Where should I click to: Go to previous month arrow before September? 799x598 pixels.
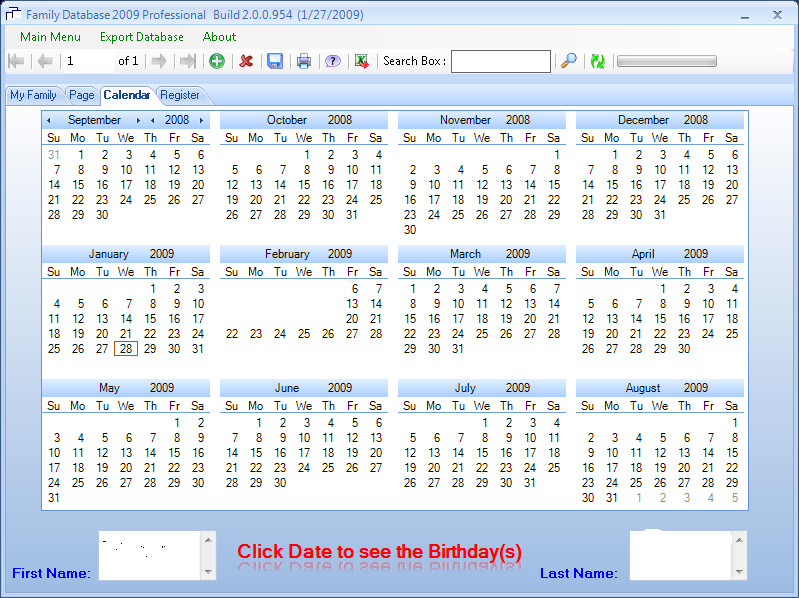click(x=49, y=121)
